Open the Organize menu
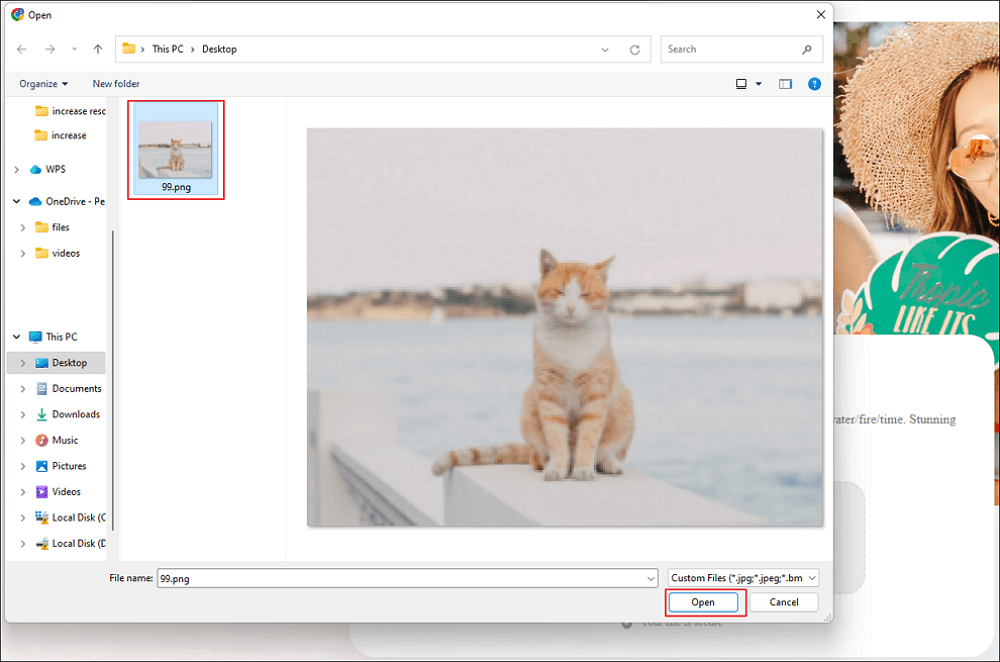Screen dimensions: 1000x662 [x=43, y=84]
